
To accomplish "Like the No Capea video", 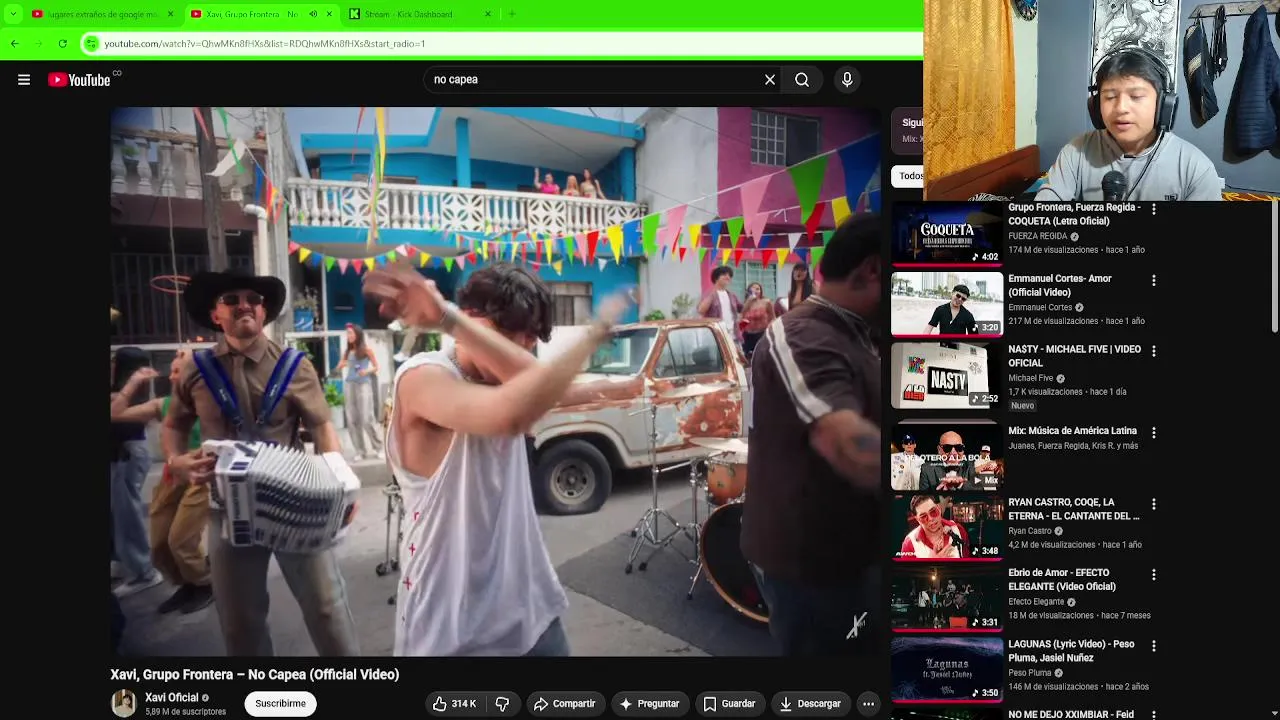I will point(455,704).
